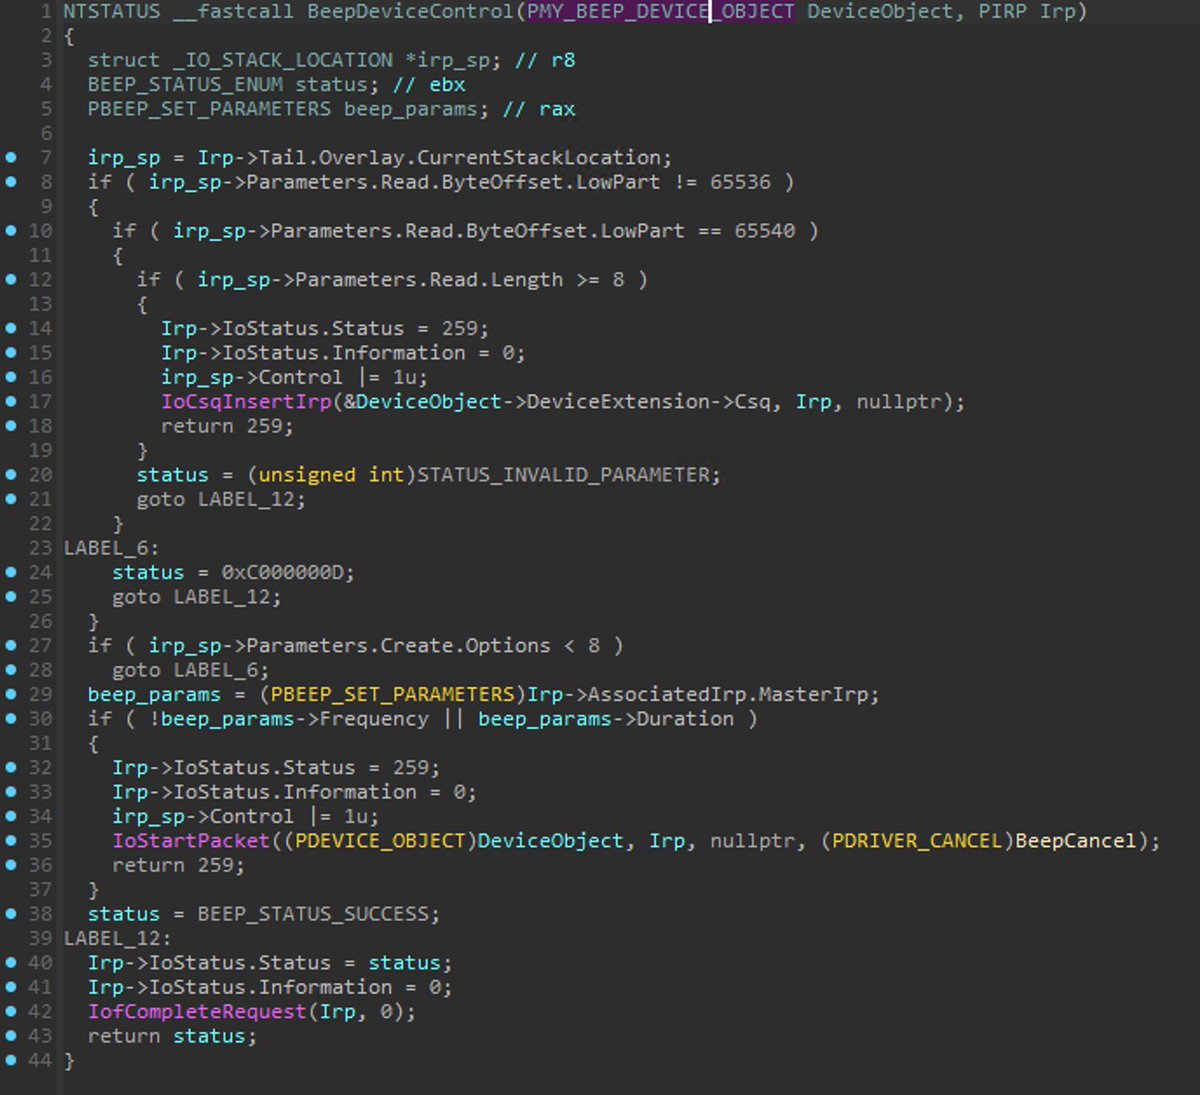Click the // ebx register comment
The width and height of the screenshot is (1200, 1095).
tap(429, 85)
